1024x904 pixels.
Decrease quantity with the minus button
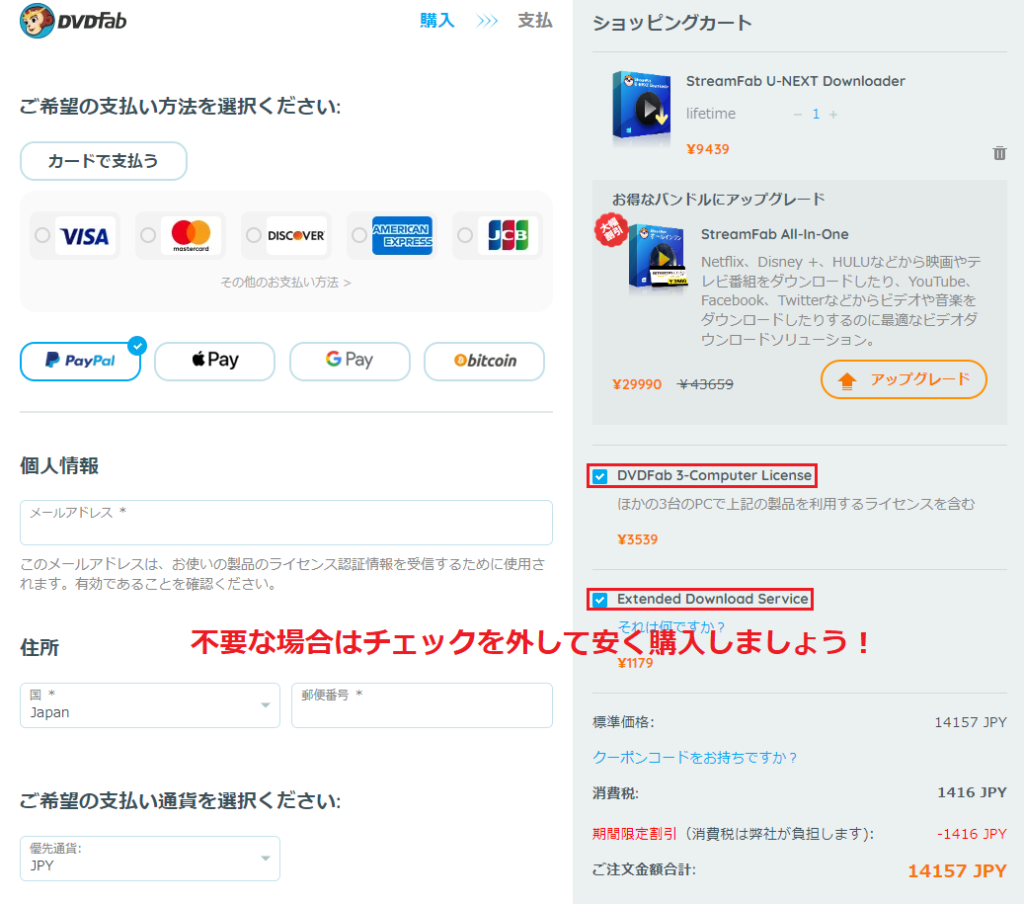pos(797,114)
